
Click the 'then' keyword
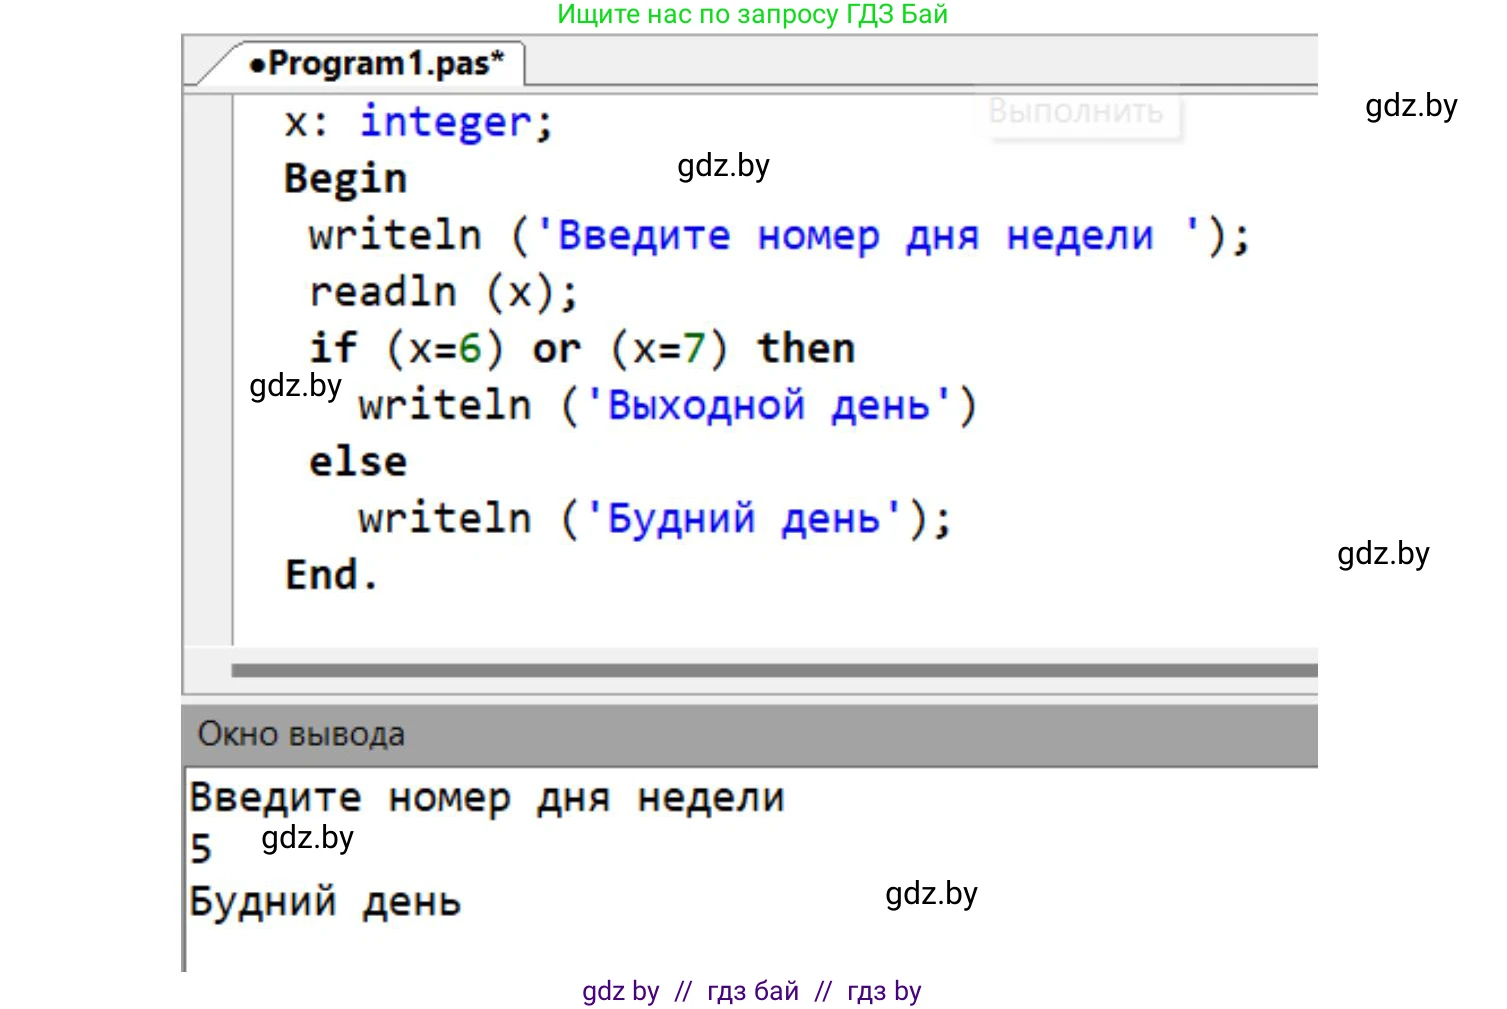tap(805, 349)
